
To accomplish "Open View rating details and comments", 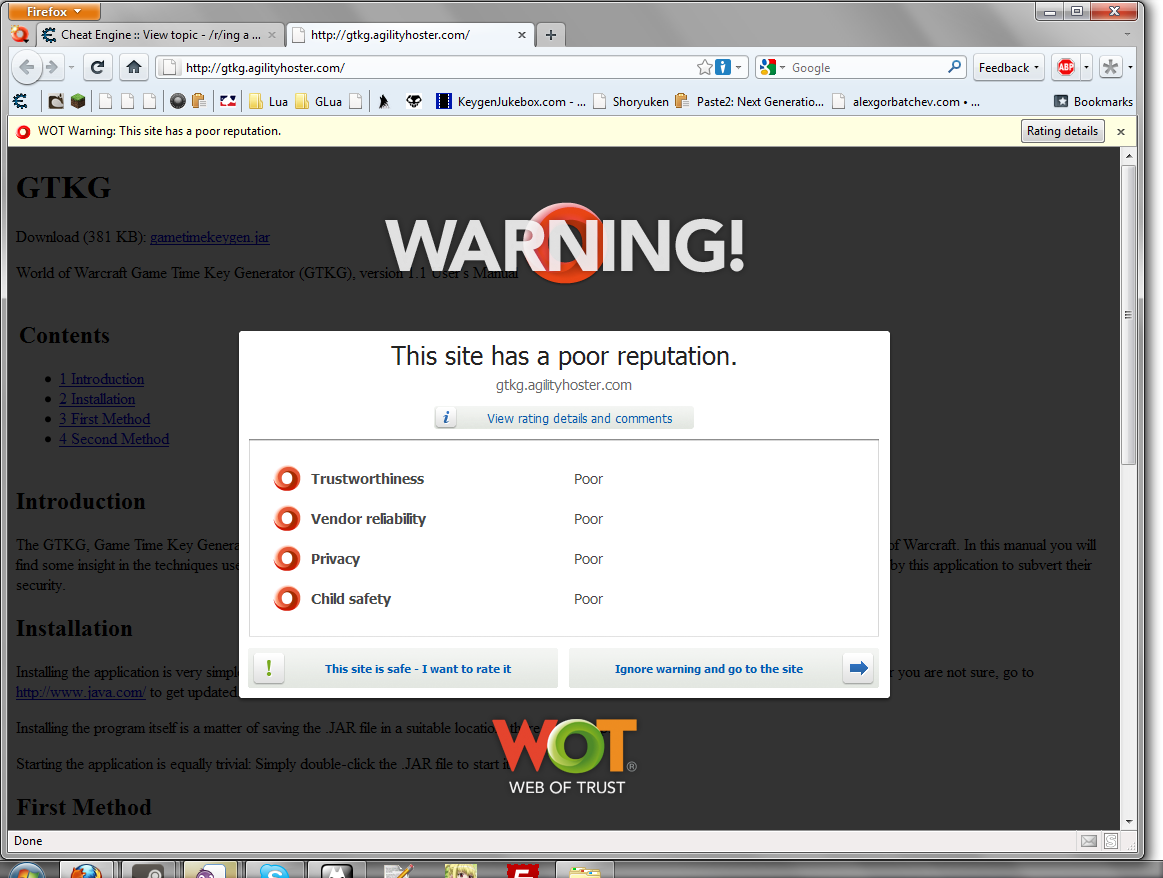I will tap(564, 418).
